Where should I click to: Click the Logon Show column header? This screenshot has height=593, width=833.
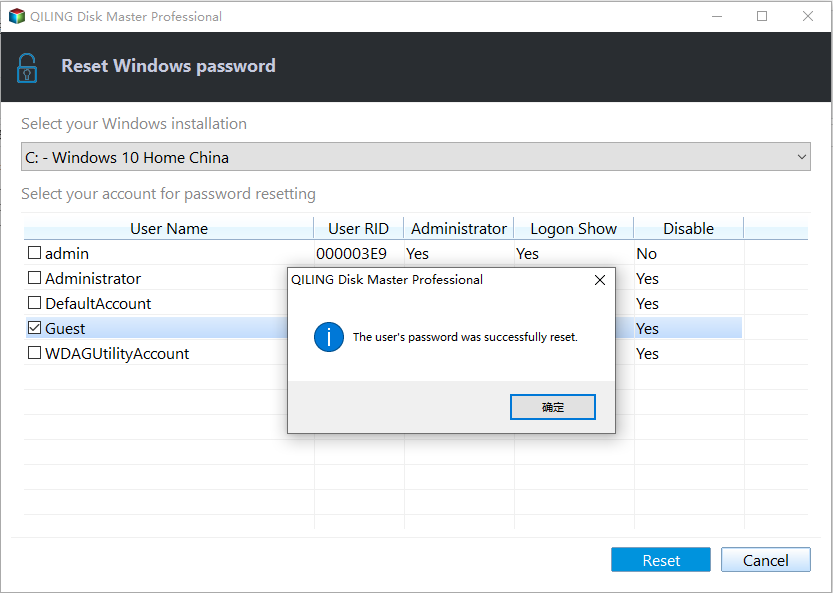pos(574,228)
